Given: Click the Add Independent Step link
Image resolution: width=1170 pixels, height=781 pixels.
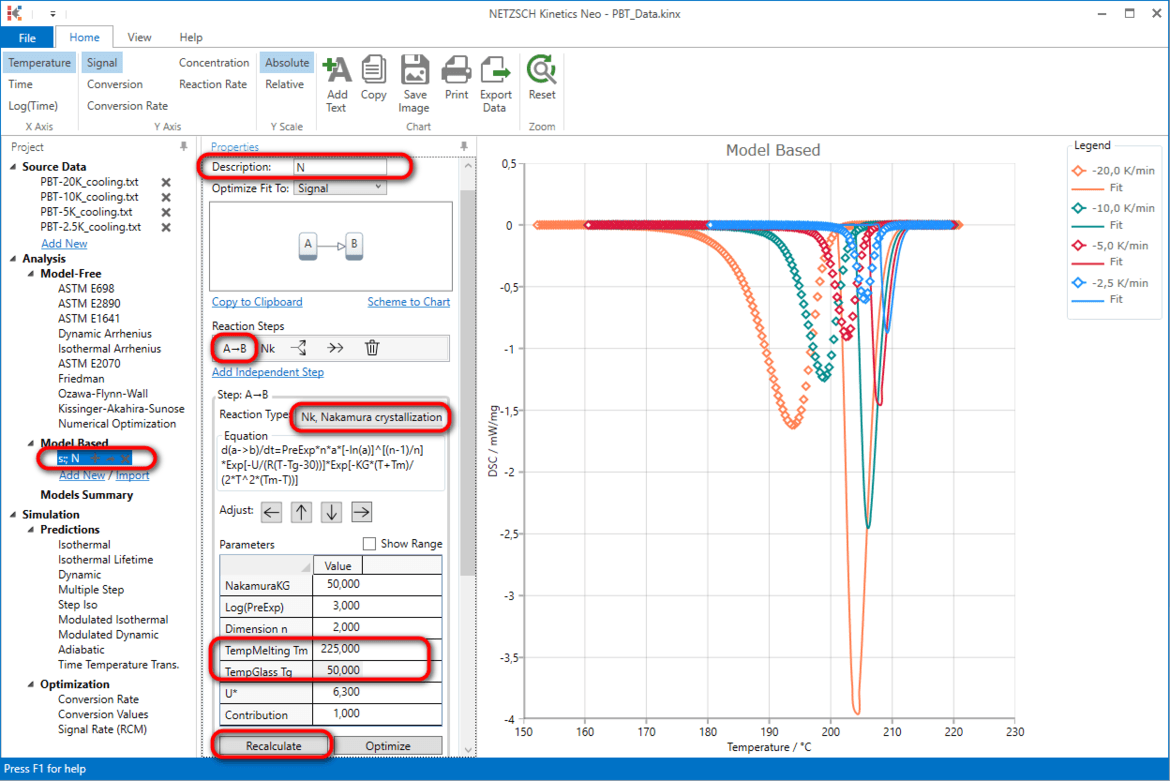Looking at the screenshot, I should [x=267, y=371].
